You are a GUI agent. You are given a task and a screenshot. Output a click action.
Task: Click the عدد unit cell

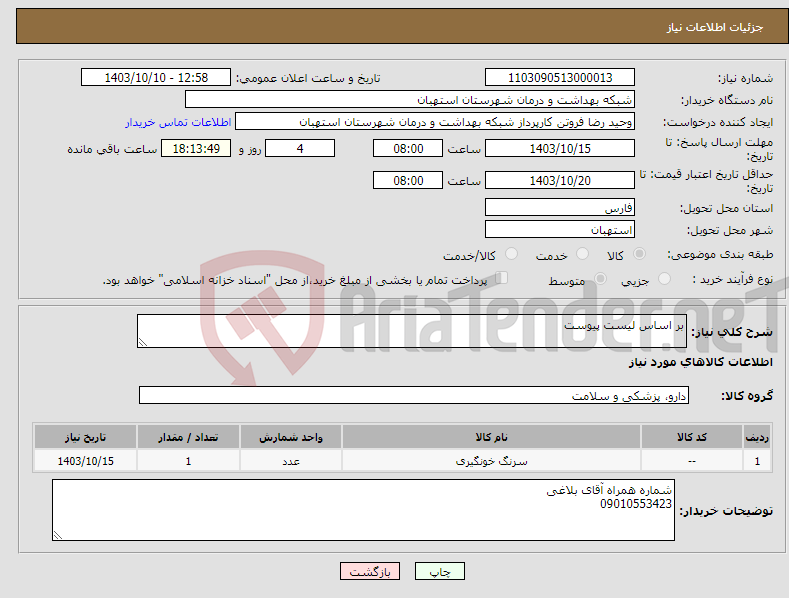tap(291, 461)
